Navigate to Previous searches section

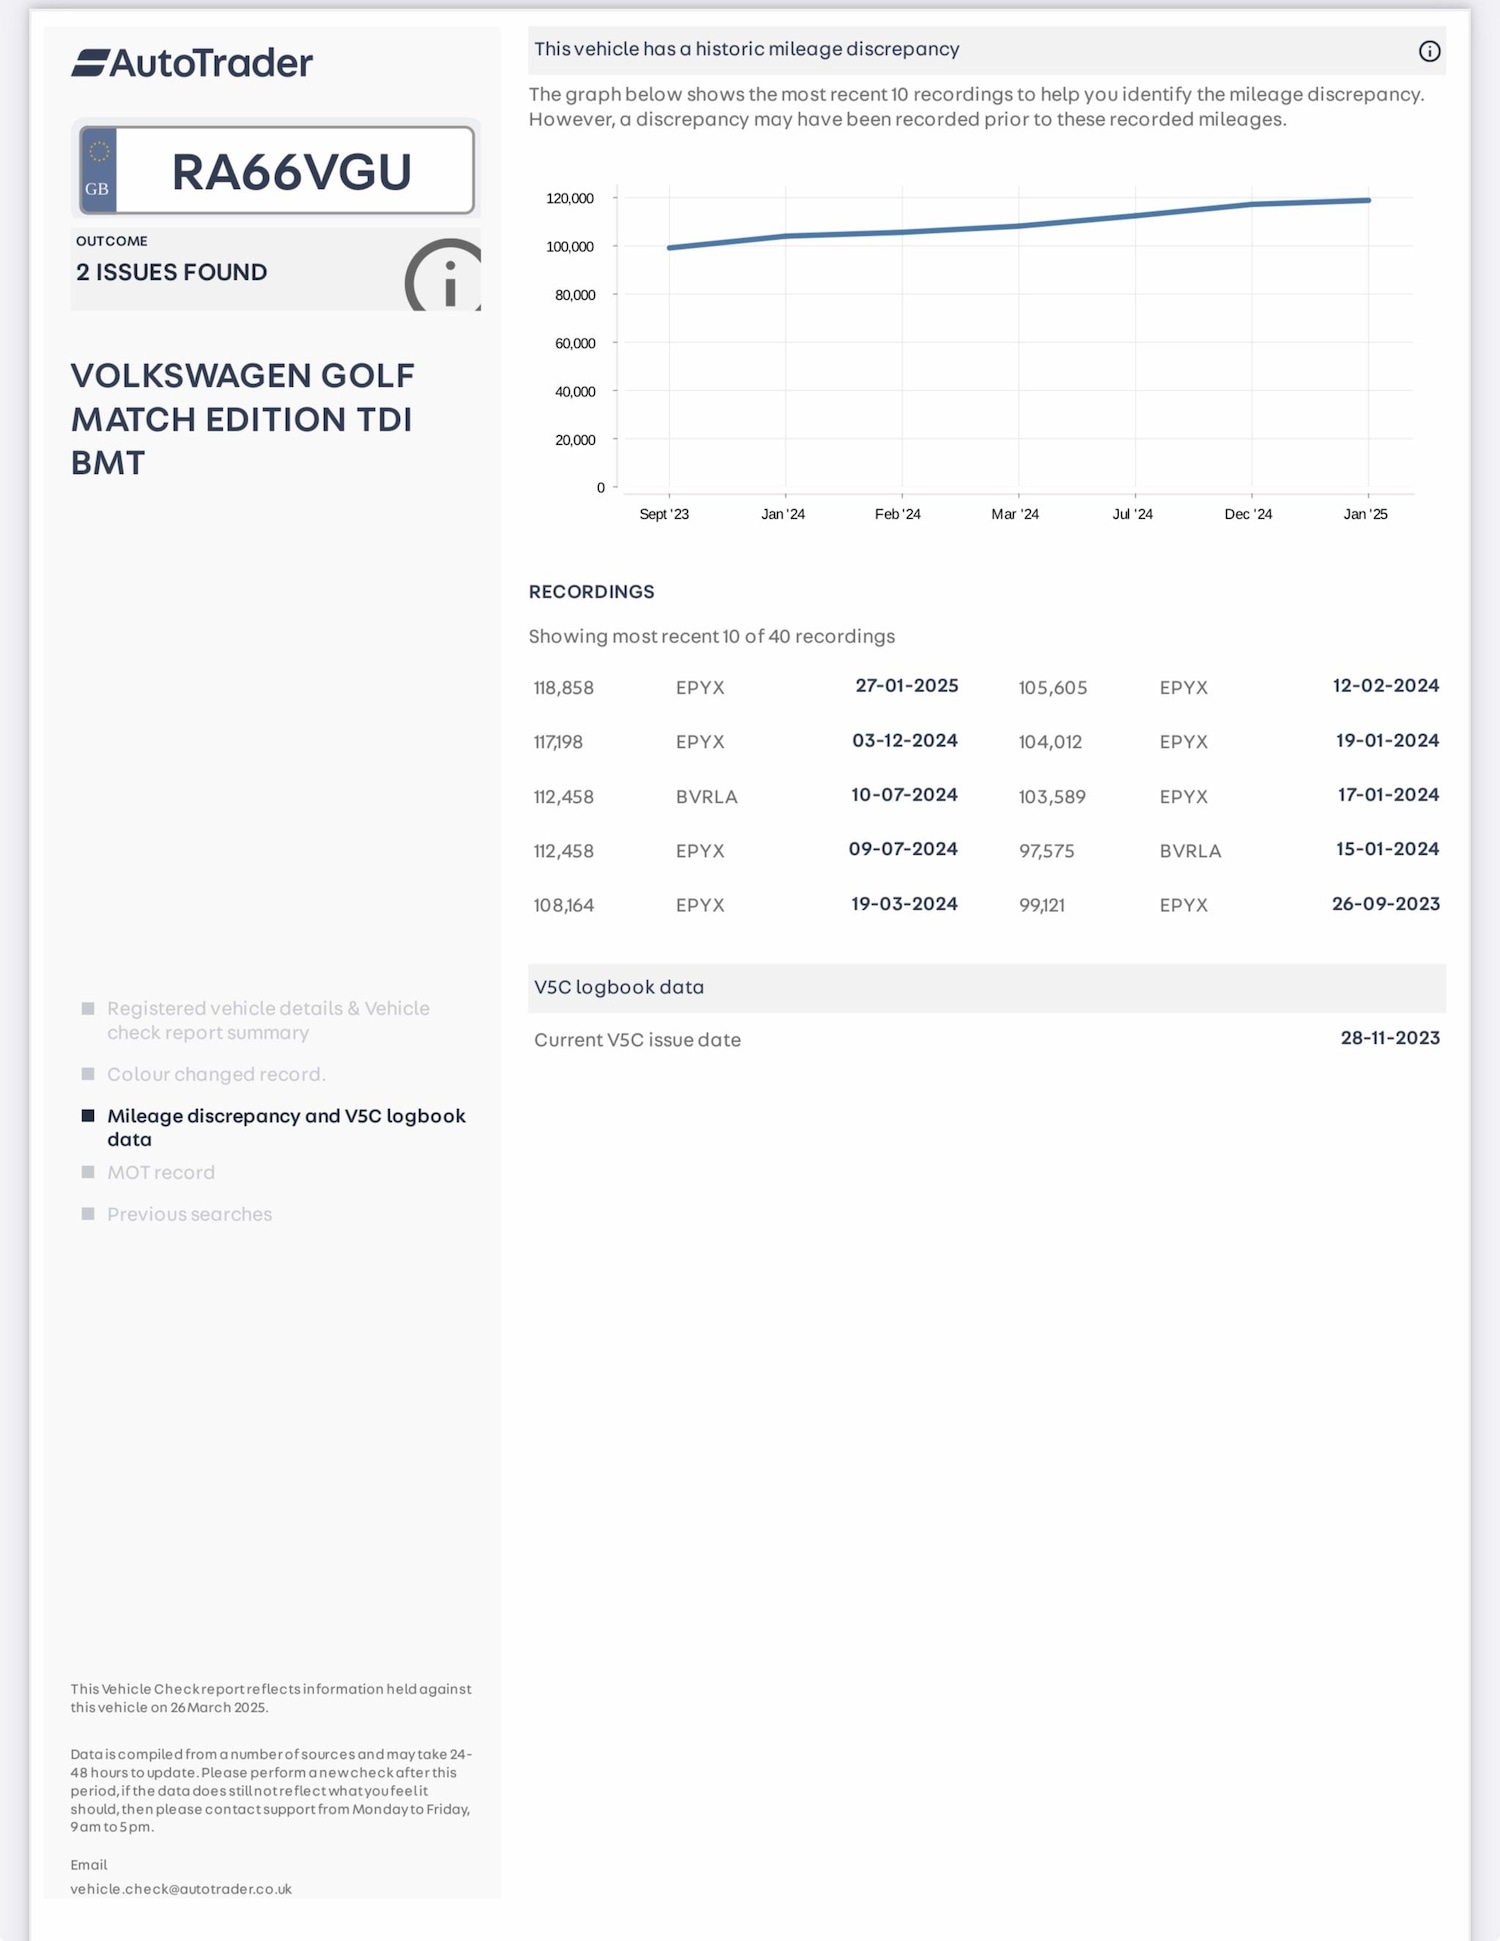pos(189,1214)
